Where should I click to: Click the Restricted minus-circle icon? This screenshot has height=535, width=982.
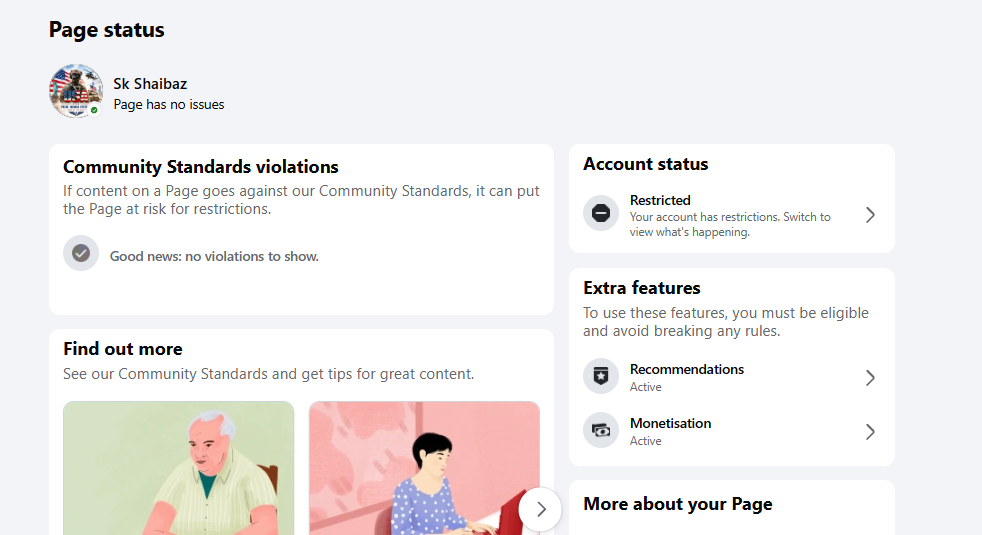pos(601,213)
